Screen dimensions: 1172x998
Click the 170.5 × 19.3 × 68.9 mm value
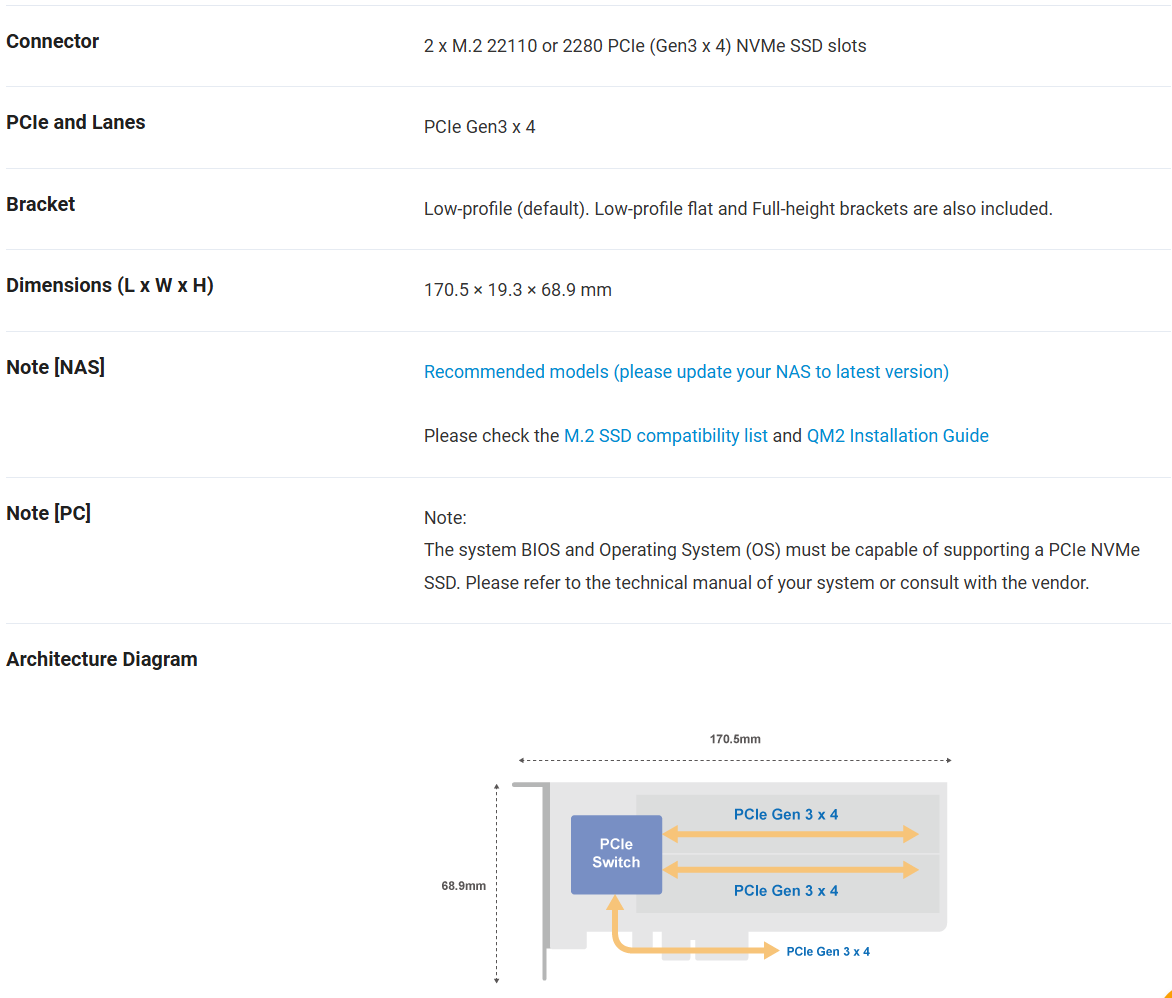coord(518,290)
